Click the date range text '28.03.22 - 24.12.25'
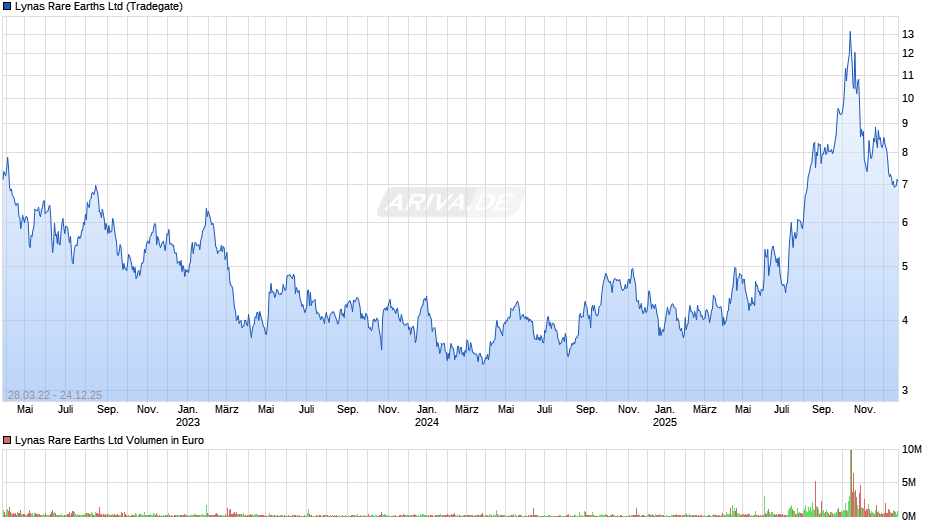Viewport: 940px width, 526px height. coord(55,395)
